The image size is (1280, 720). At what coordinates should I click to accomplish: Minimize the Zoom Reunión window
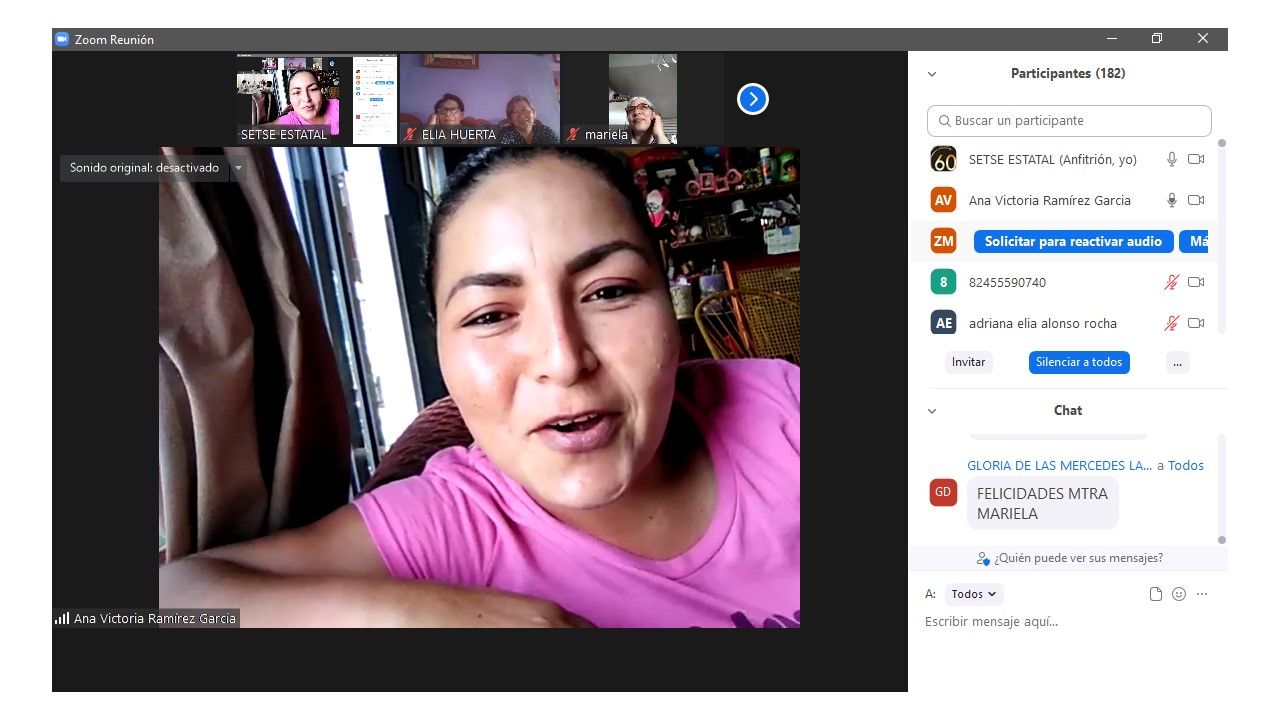click(x=1112, y=39)
